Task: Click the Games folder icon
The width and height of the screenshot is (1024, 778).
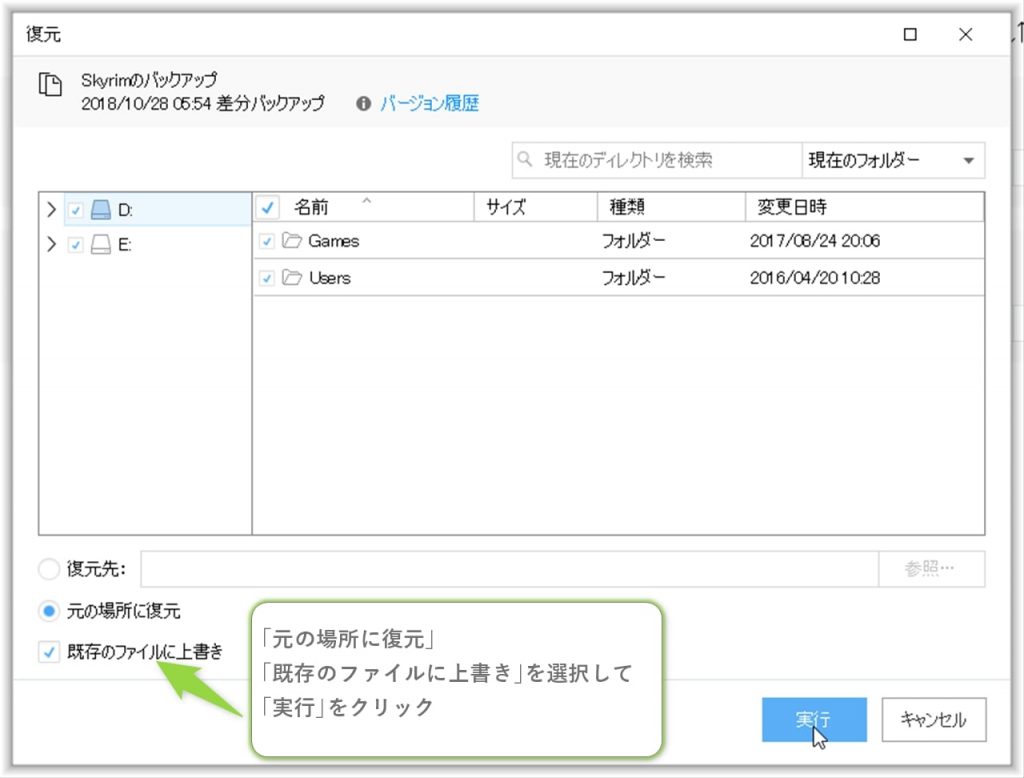Action: [x=292, y=241]
